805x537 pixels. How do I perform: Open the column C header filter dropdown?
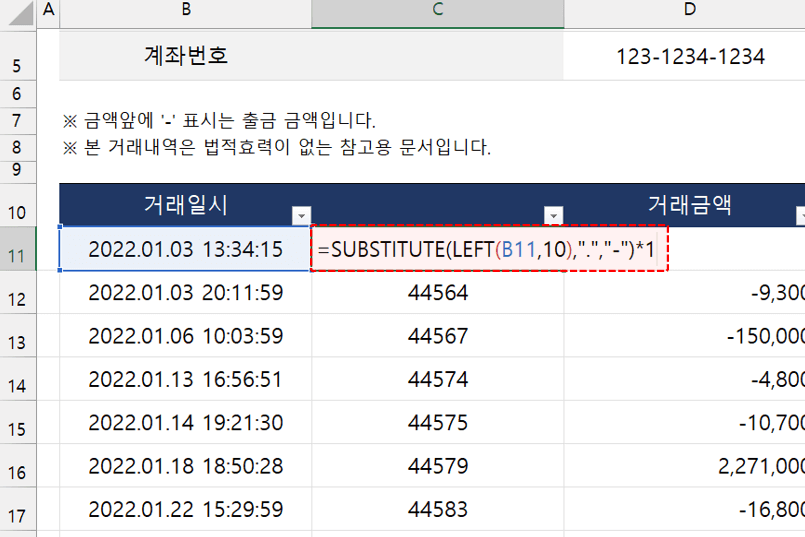[x=553, y=216]
